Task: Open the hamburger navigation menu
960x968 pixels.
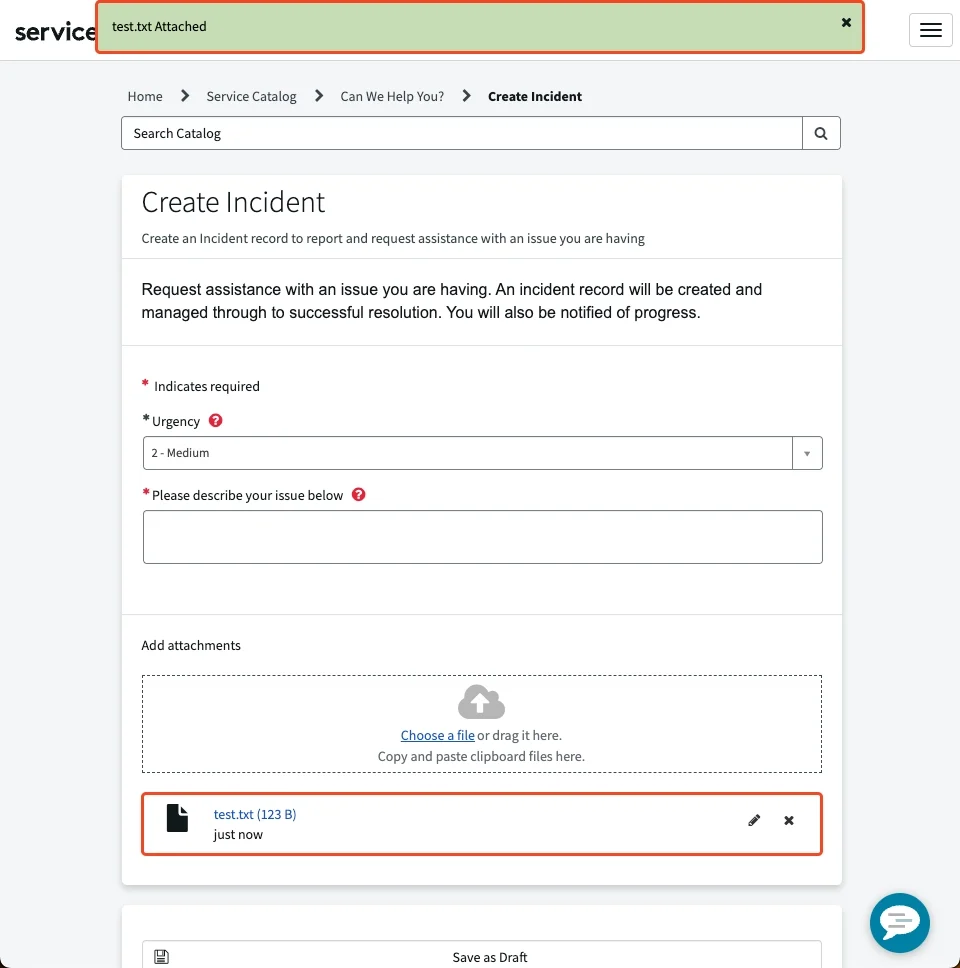Action: (930, 30)
